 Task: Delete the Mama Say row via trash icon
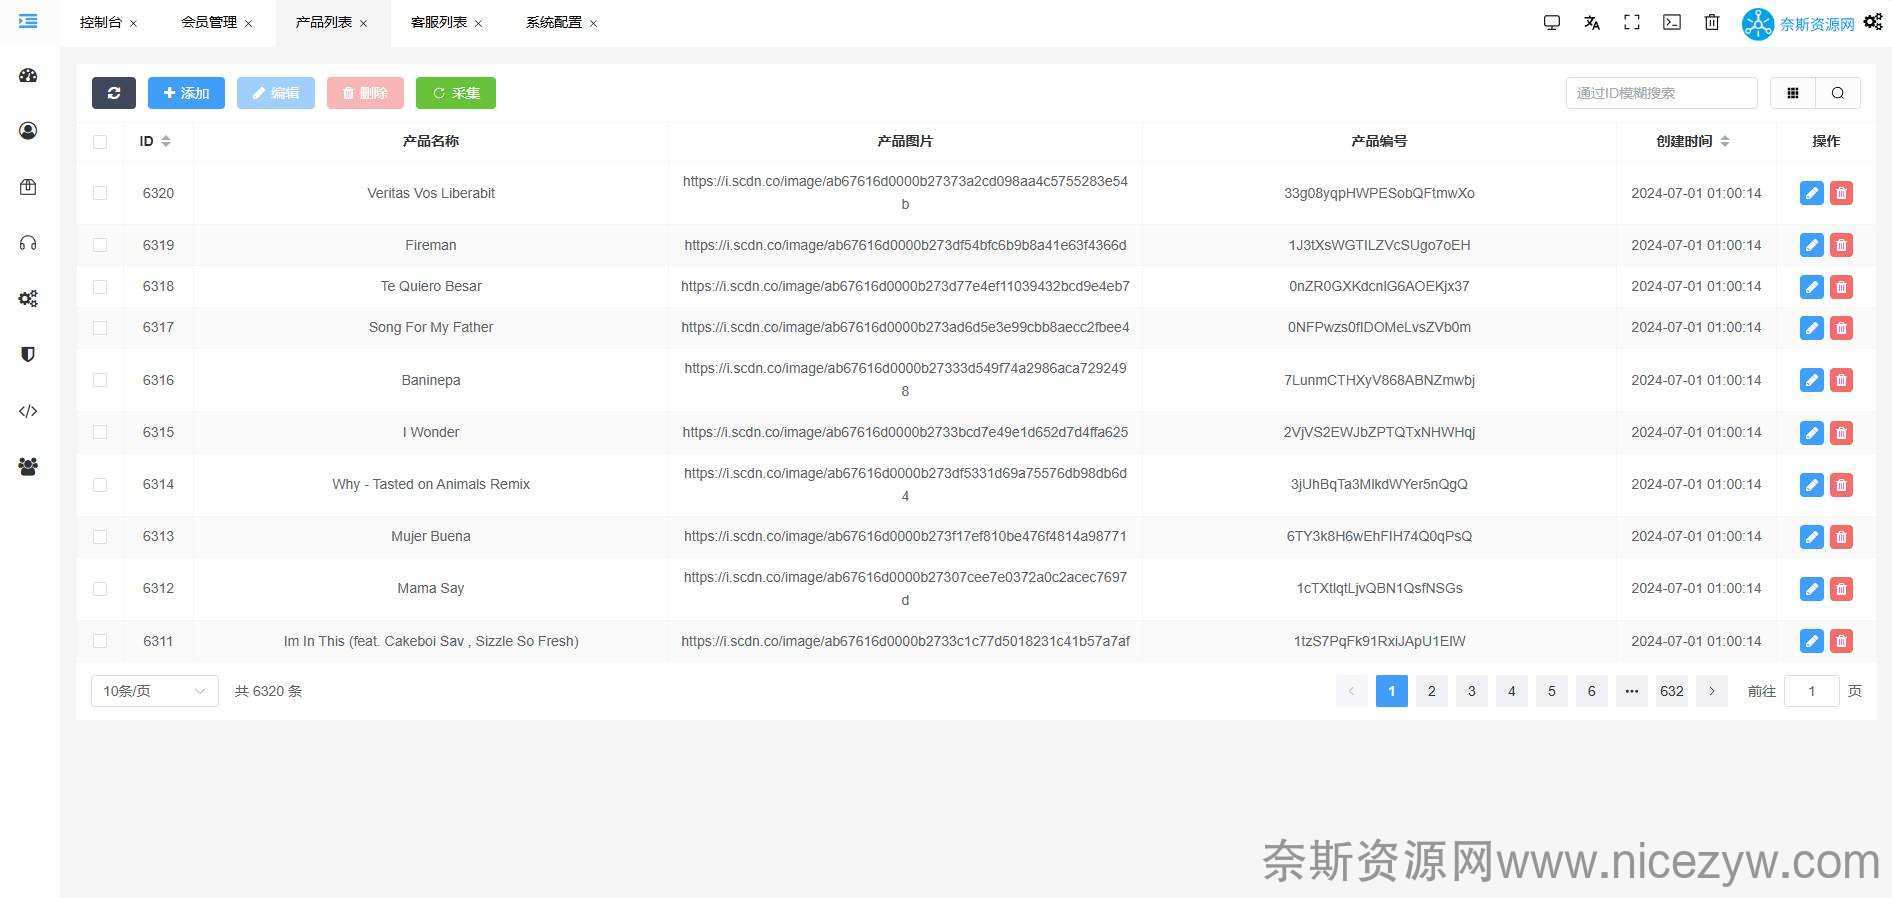pos(1841,589)
